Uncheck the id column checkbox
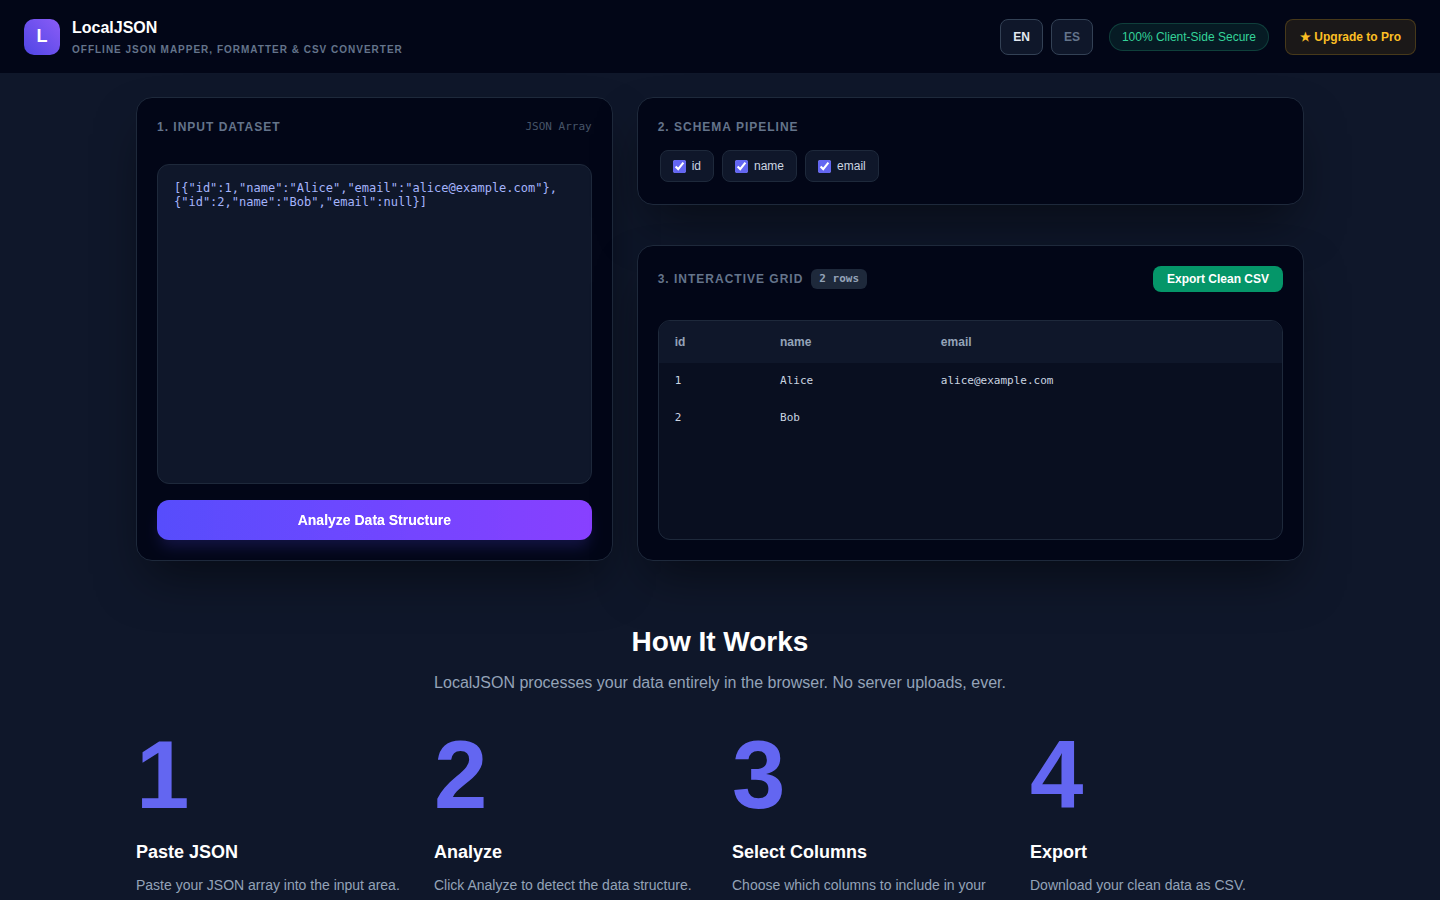The height and width of the screenshot is (900, 1440). [x=680, y=167]
